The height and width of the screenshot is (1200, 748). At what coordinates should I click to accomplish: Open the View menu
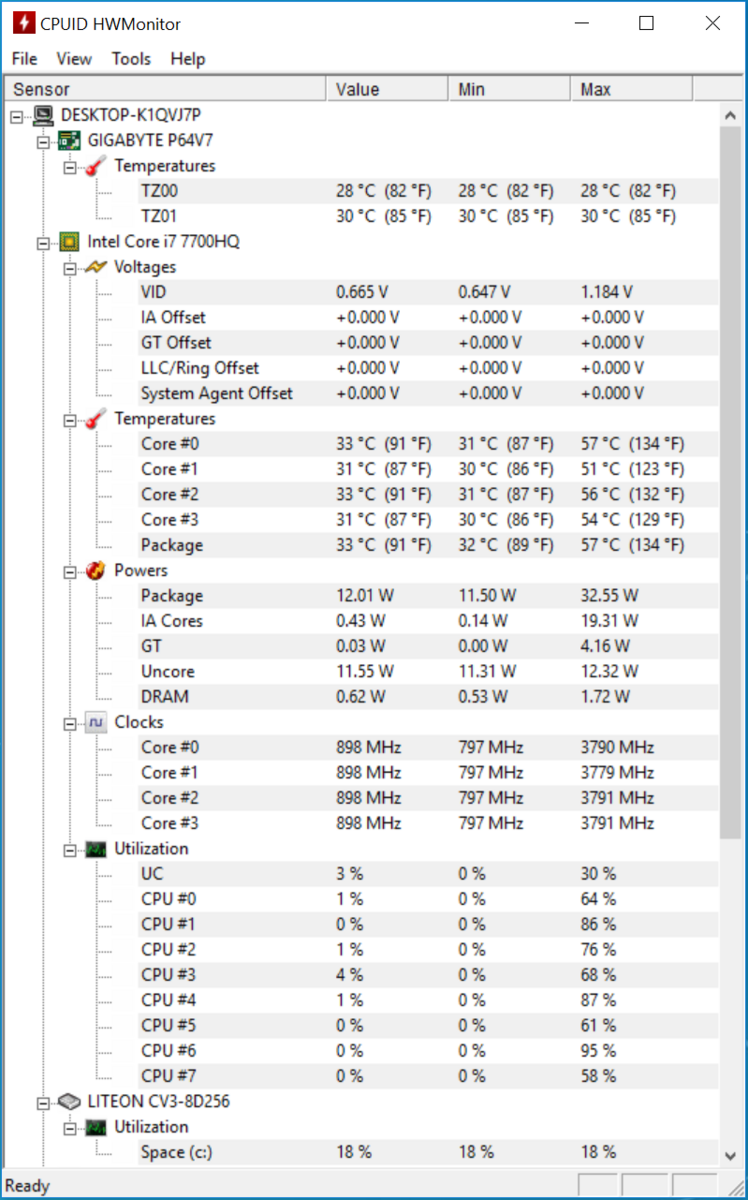(74, 59)
